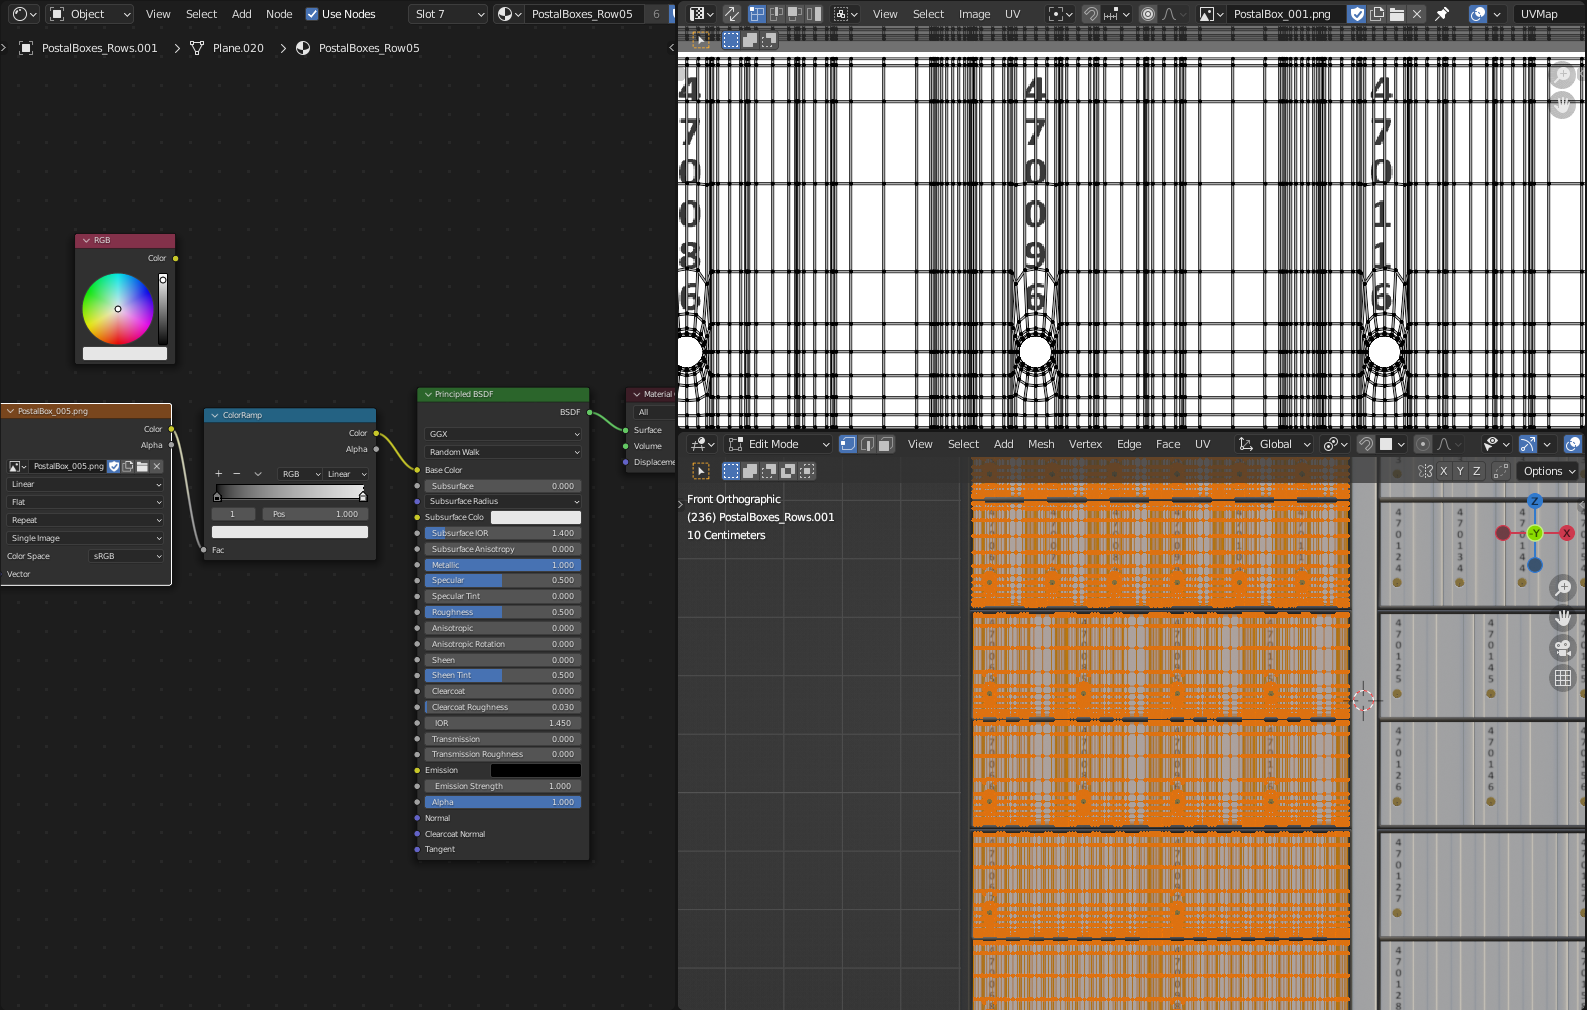Pan the UV editor with hand icon
The height and width of the screenshot is (1010, 1587).
click(x=1563, y=104)
